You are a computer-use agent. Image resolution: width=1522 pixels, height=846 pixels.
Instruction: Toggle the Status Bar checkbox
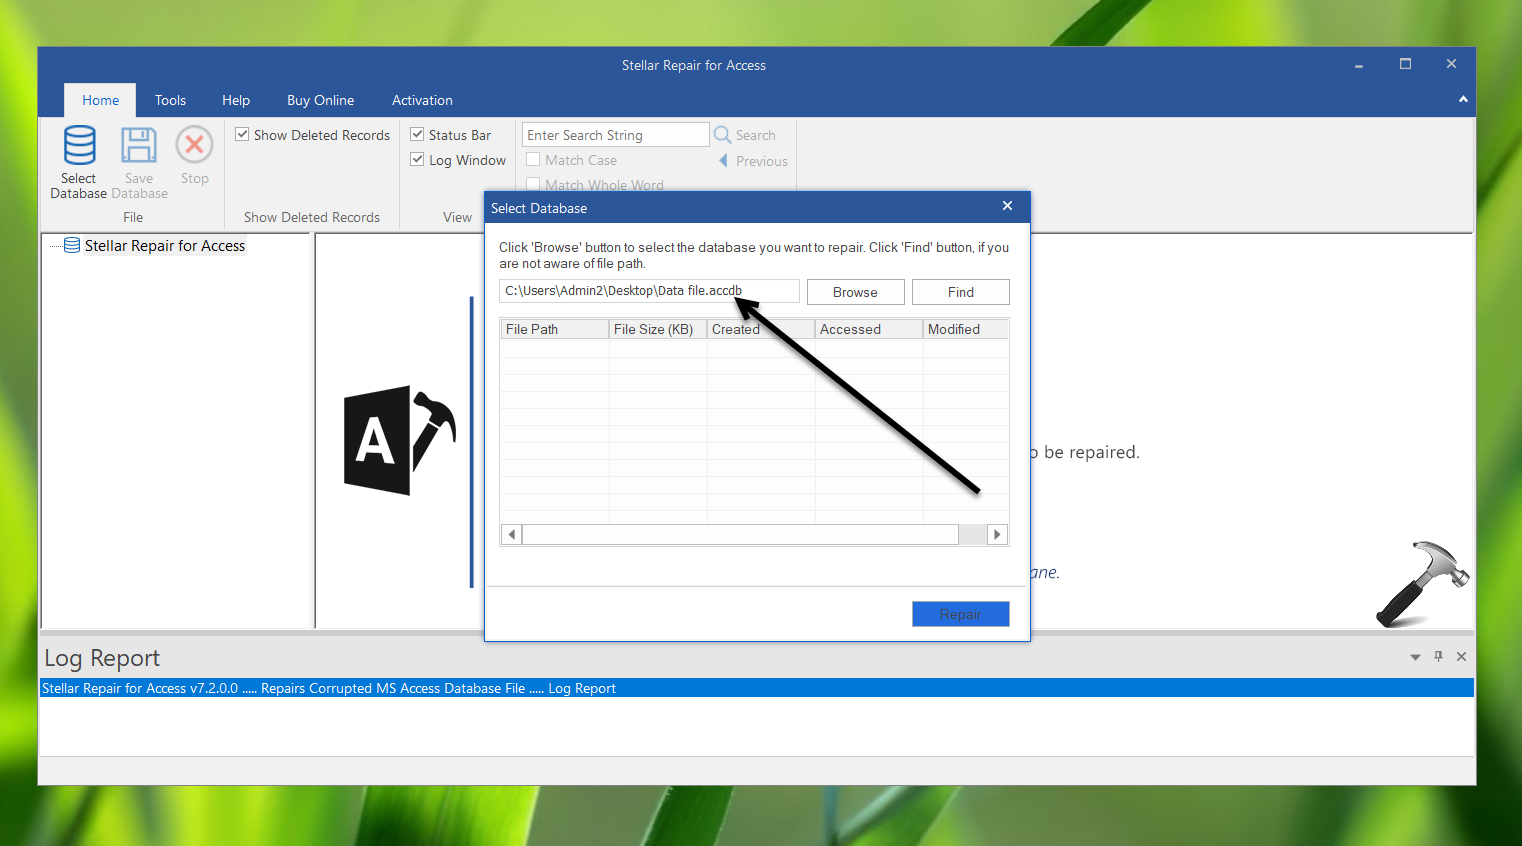pos(417,135)
